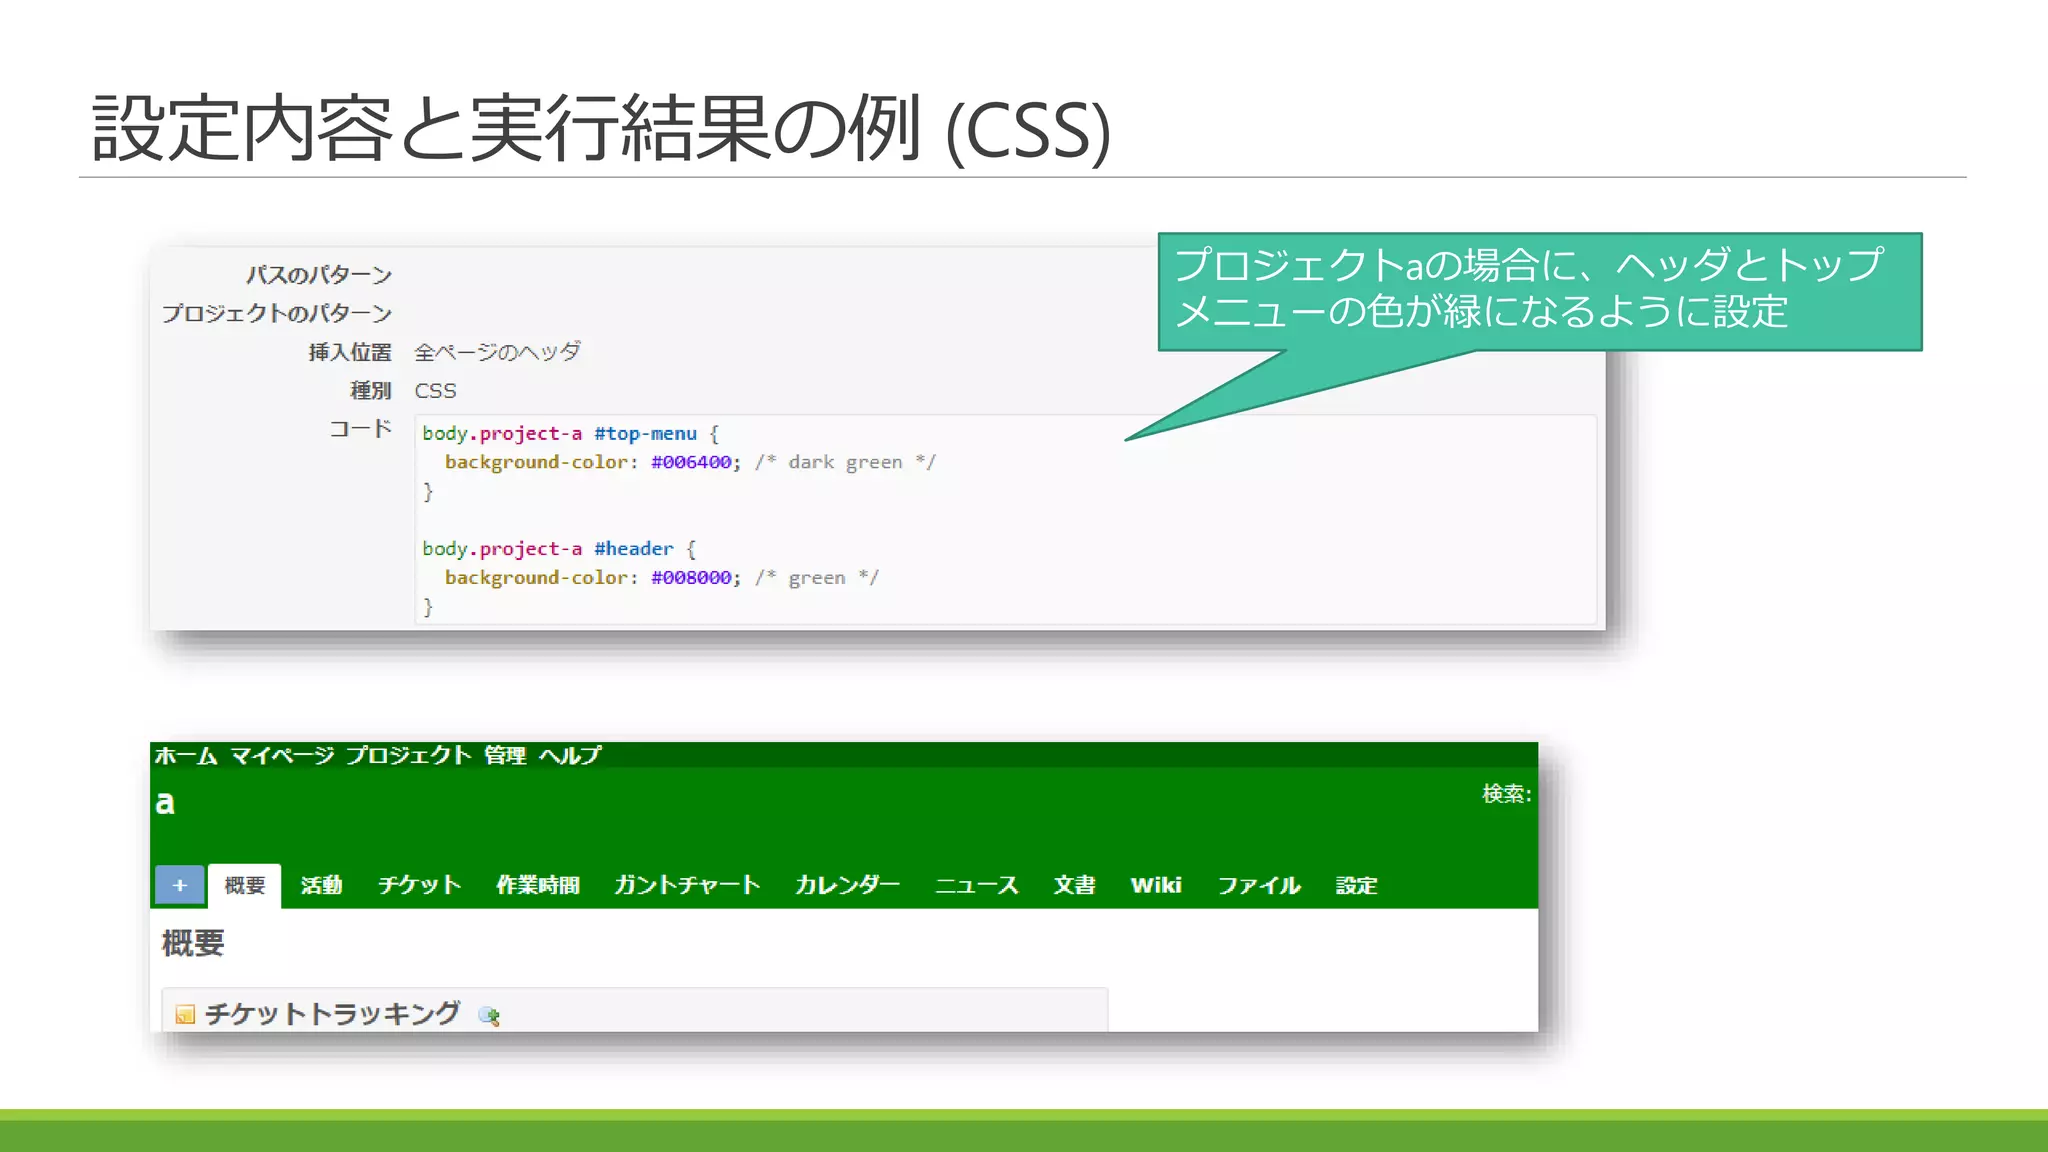Open the 作業時間 tab

538,886
